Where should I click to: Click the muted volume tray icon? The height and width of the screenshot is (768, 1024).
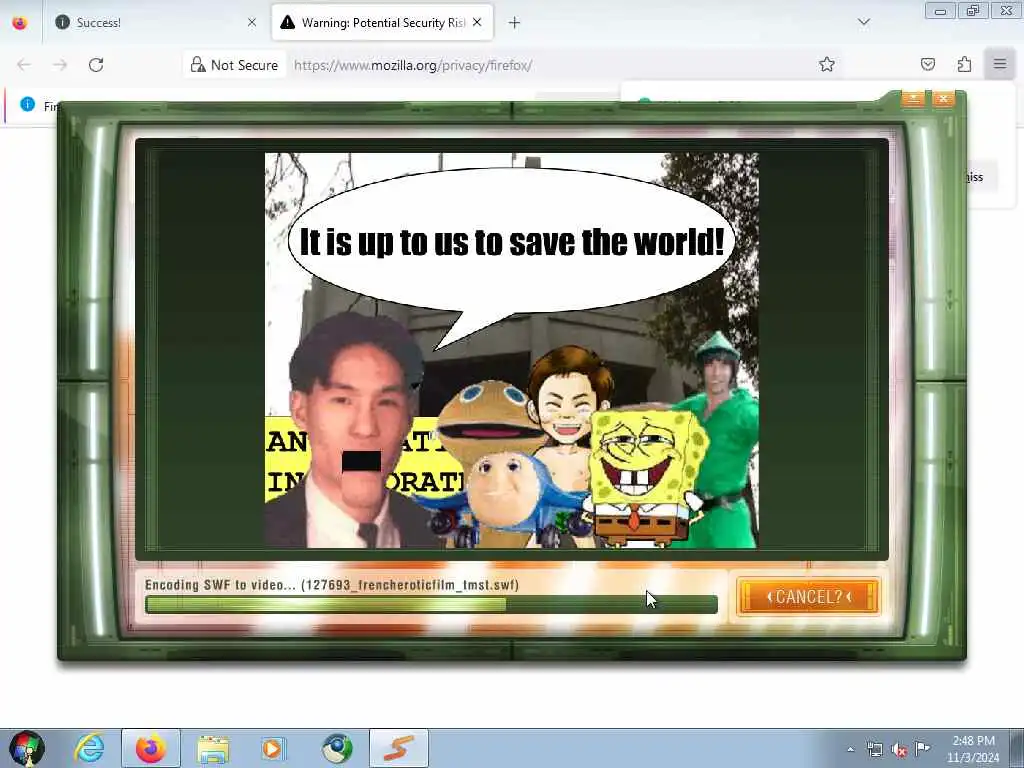click(899, 750)
